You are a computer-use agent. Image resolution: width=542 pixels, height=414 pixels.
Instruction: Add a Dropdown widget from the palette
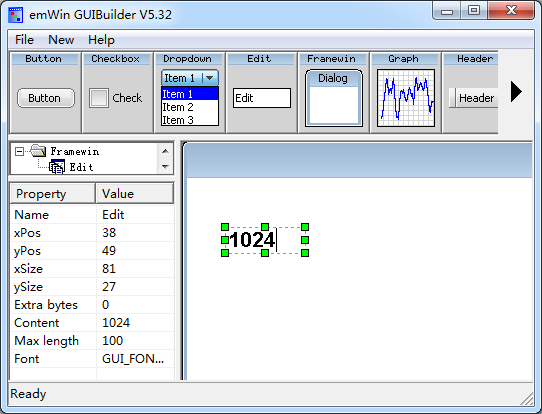coord(189,93)
